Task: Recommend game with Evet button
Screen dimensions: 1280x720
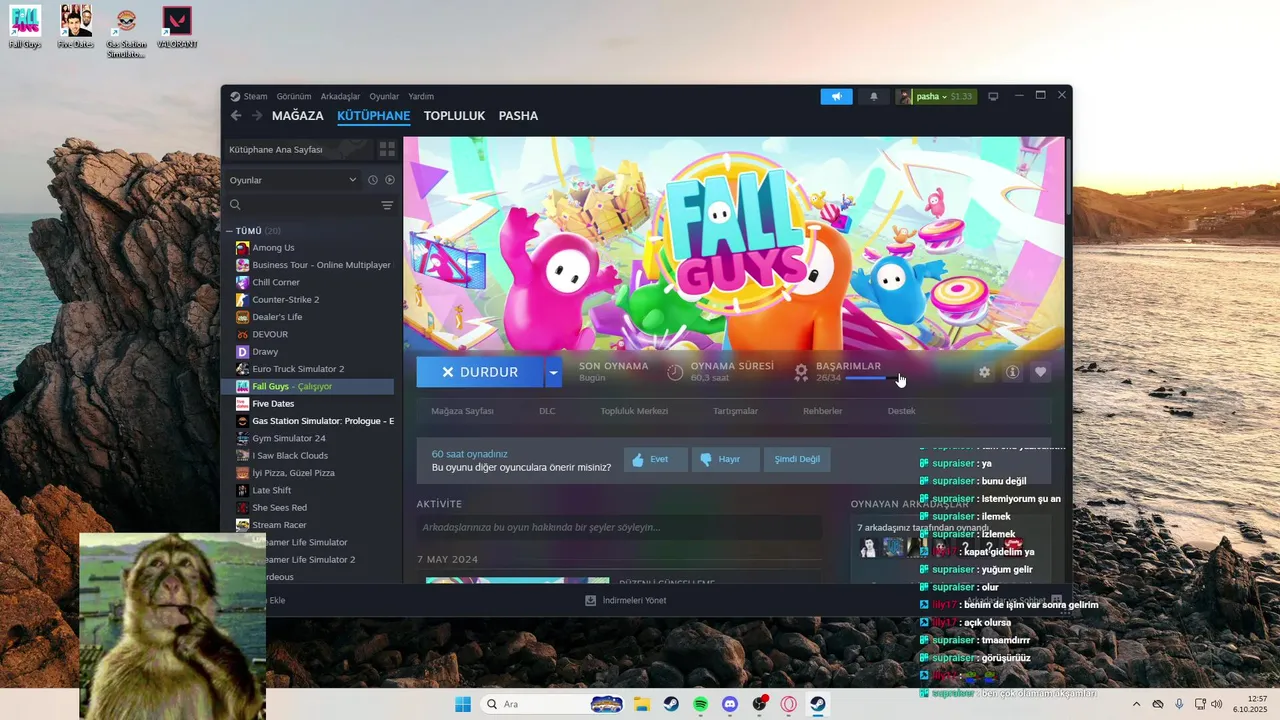Action: pyautogui.click(x=656, y=459)
